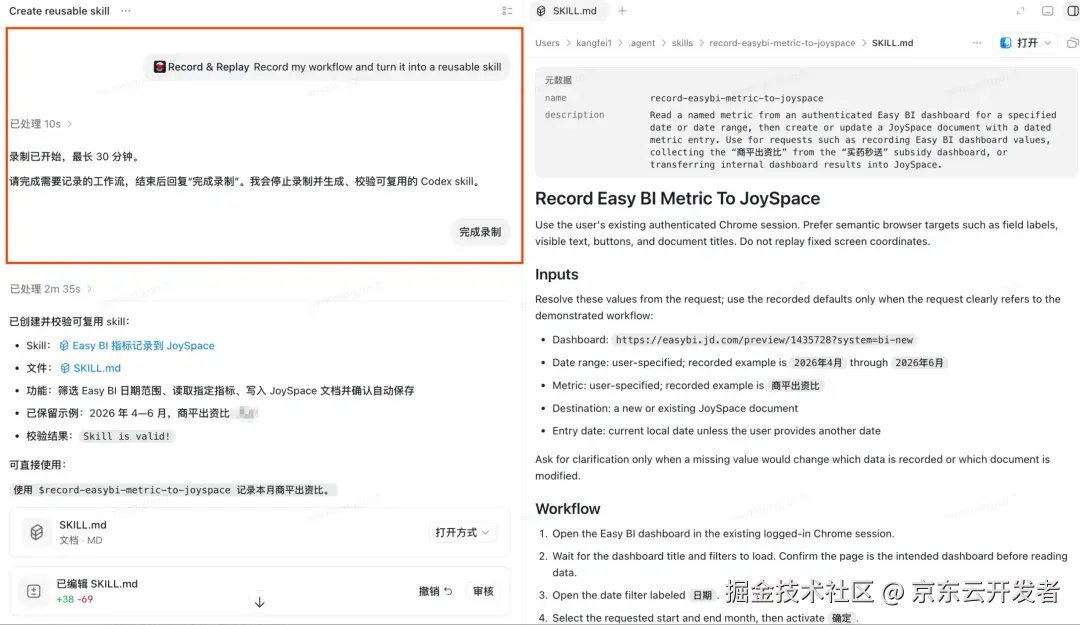Click the 2026年6月 date code chip
The width and height of the screenshot is (1080, 625).
pos(919,362)
